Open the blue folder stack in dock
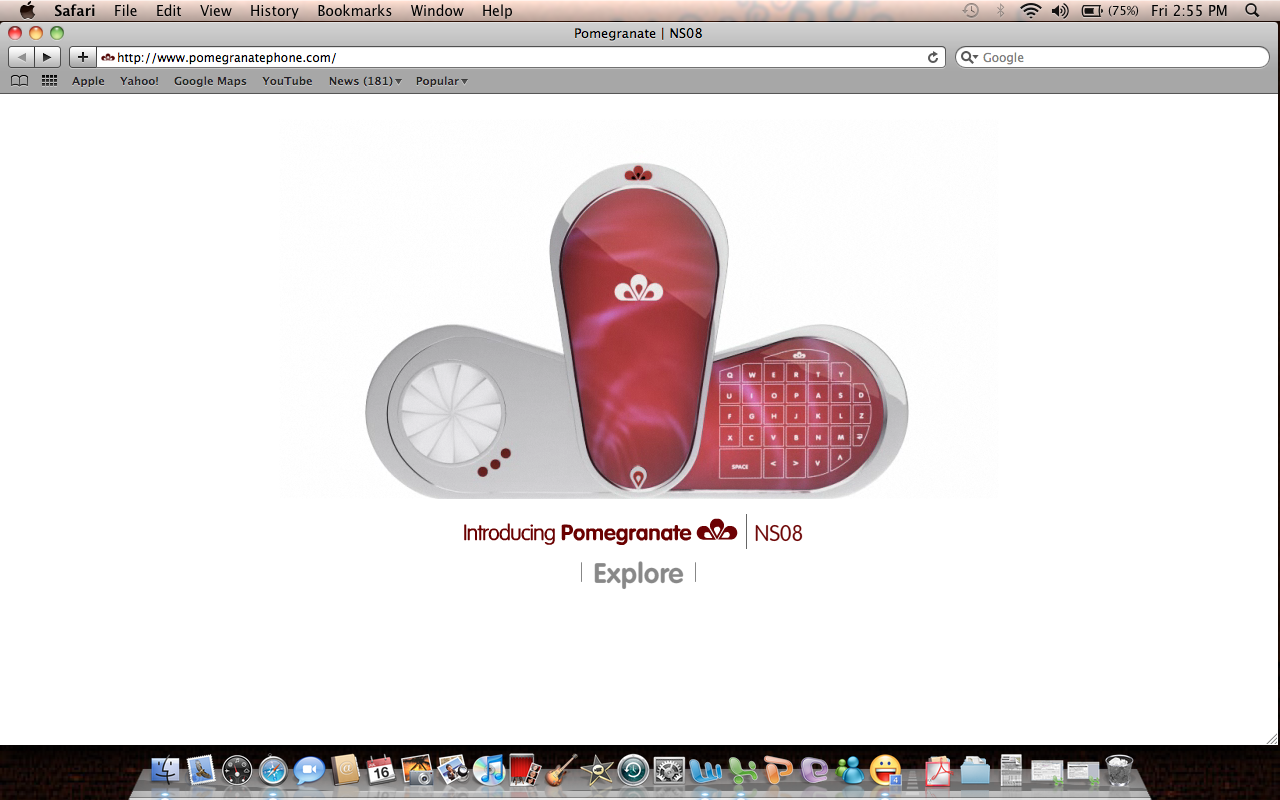Image resolution: width=1280 pixels, height=800 pixels. click(x=974, y=770)
